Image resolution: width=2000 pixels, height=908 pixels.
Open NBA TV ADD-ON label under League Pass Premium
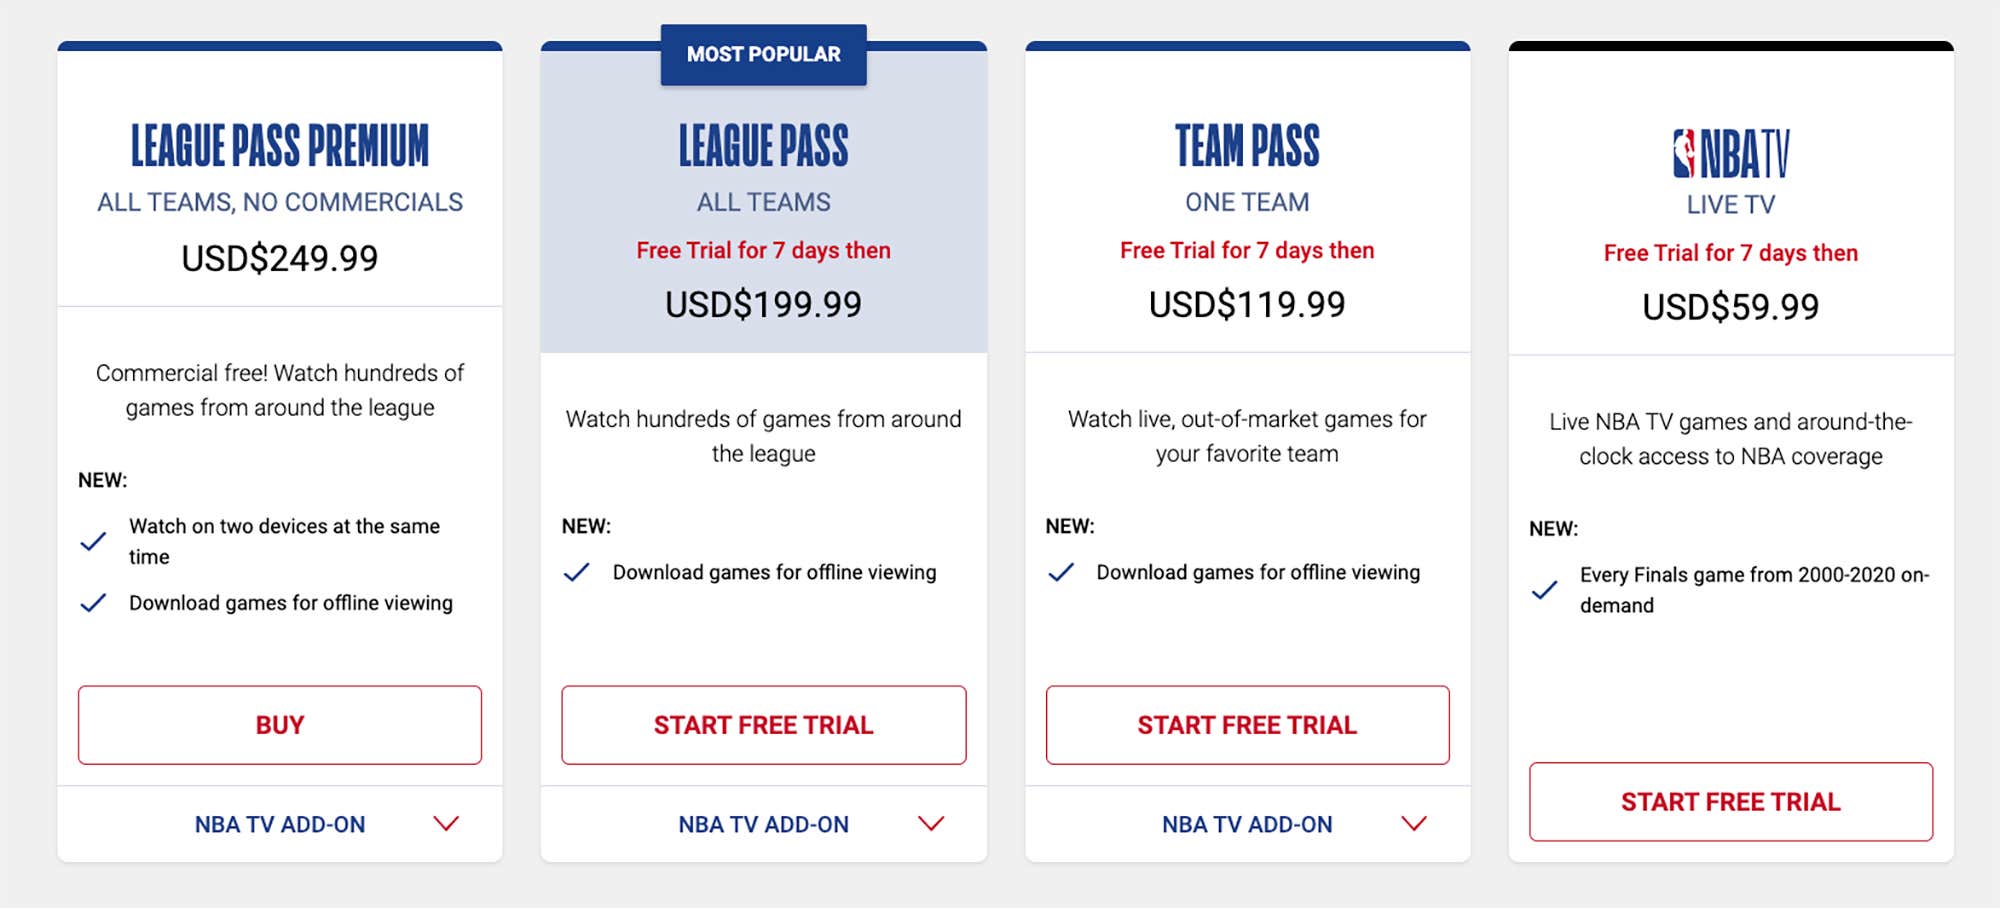tap(280, 825)
